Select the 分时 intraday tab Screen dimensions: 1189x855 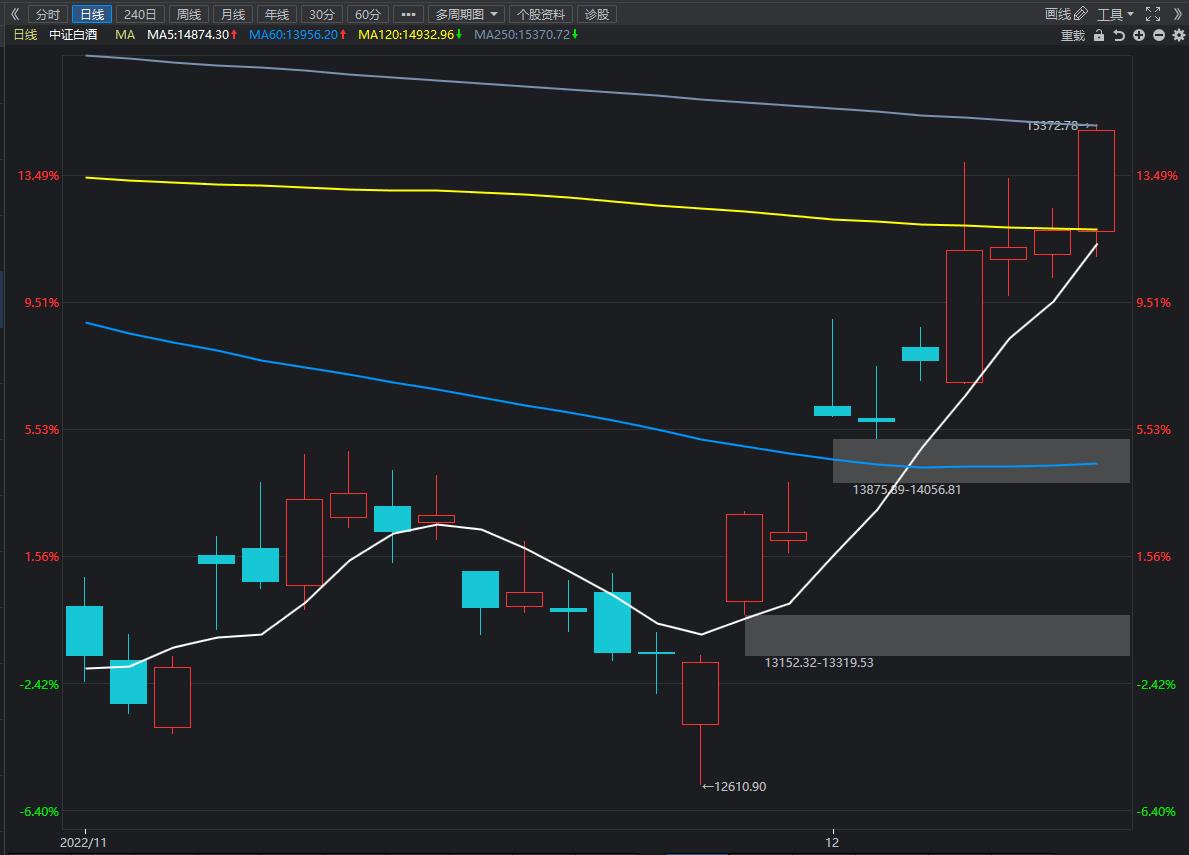click(x=47, y=14)
